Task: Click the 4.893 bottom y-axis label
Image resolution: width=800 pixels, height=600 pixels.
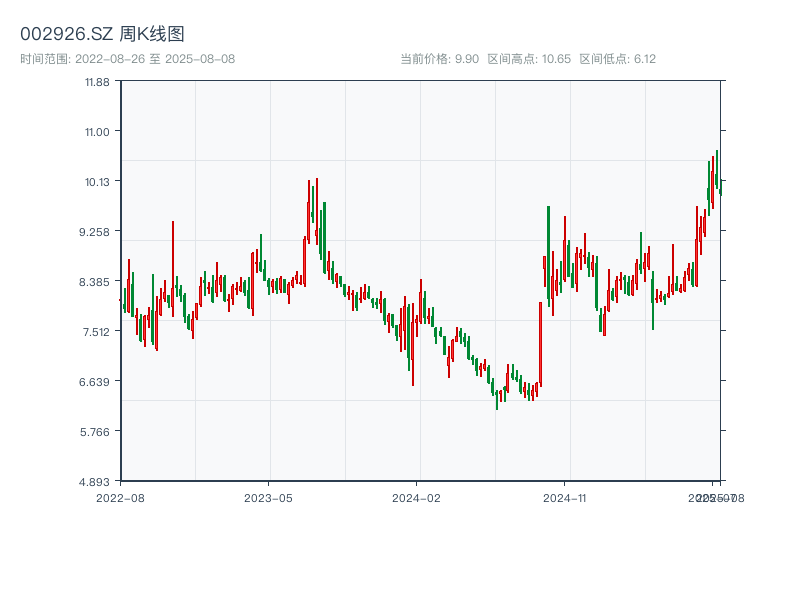Action: [x=96, y=481]
